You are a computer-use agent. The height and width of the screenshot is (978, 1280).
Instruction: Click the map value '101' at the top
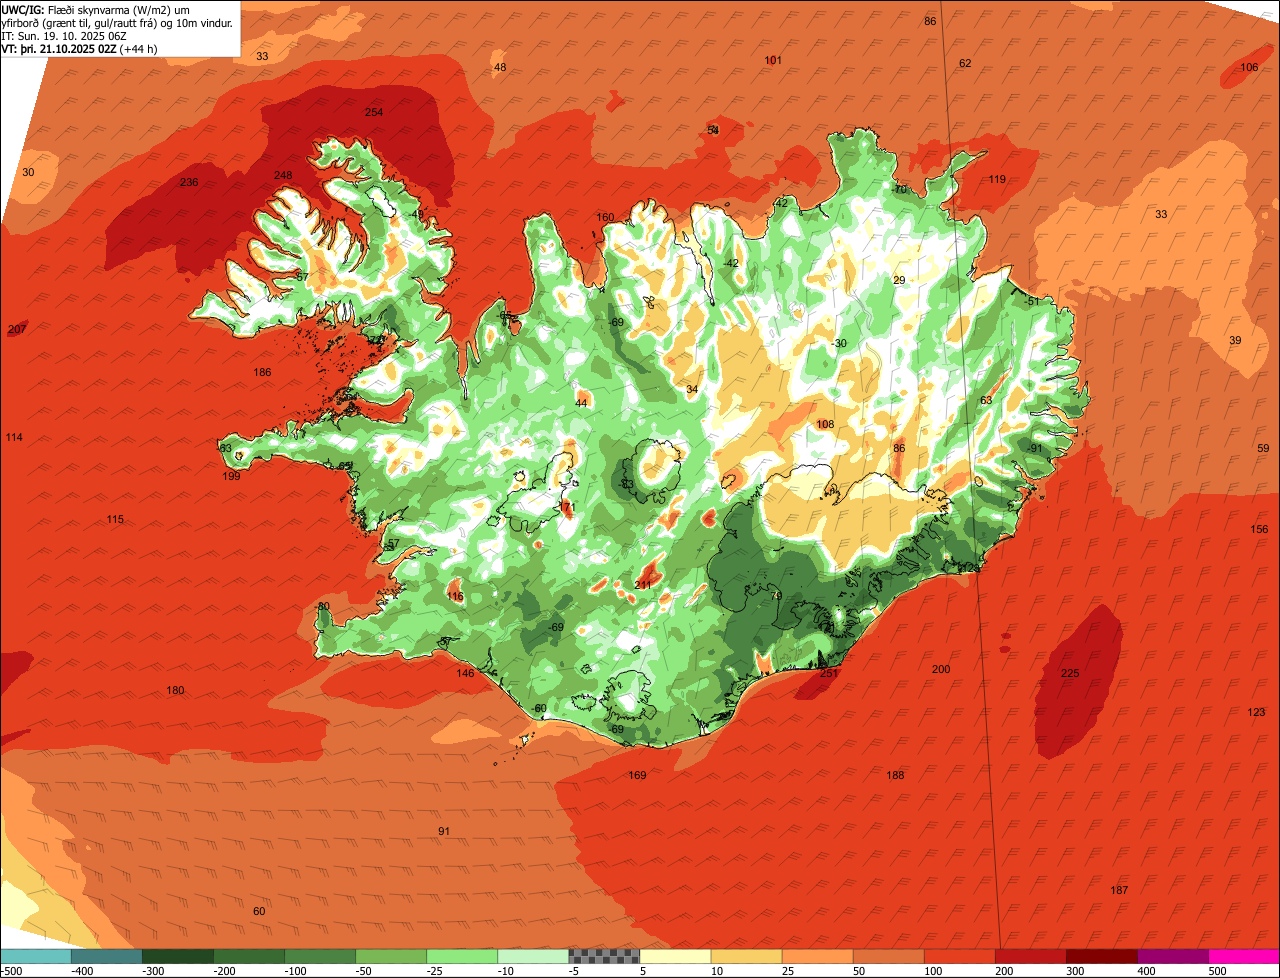[x=773, y=60]
